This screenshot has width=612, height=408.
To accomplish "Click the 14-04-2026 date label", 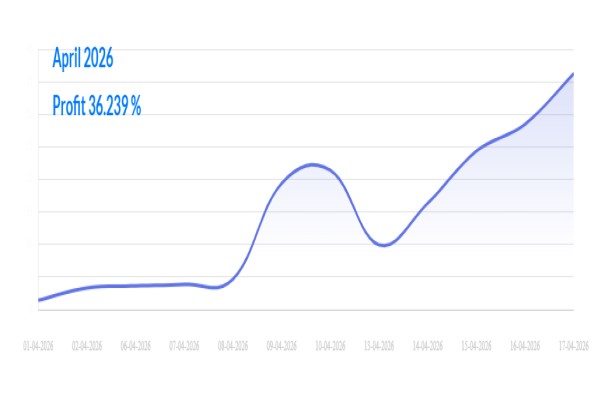I will tap(427, 346).
